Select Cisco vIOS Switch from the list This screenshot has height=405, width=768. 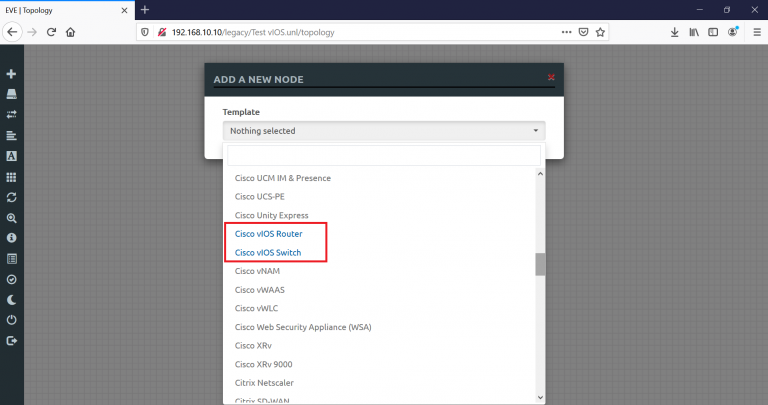tap(268, 252)
